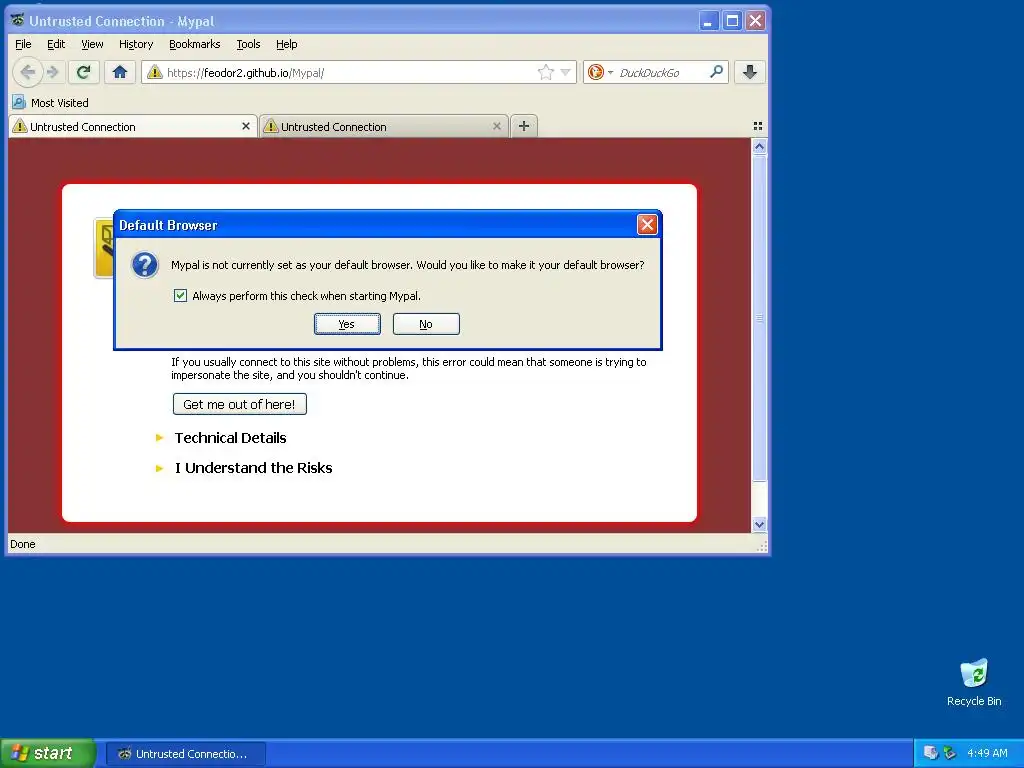Bookmark this page with the star icon

546,72
